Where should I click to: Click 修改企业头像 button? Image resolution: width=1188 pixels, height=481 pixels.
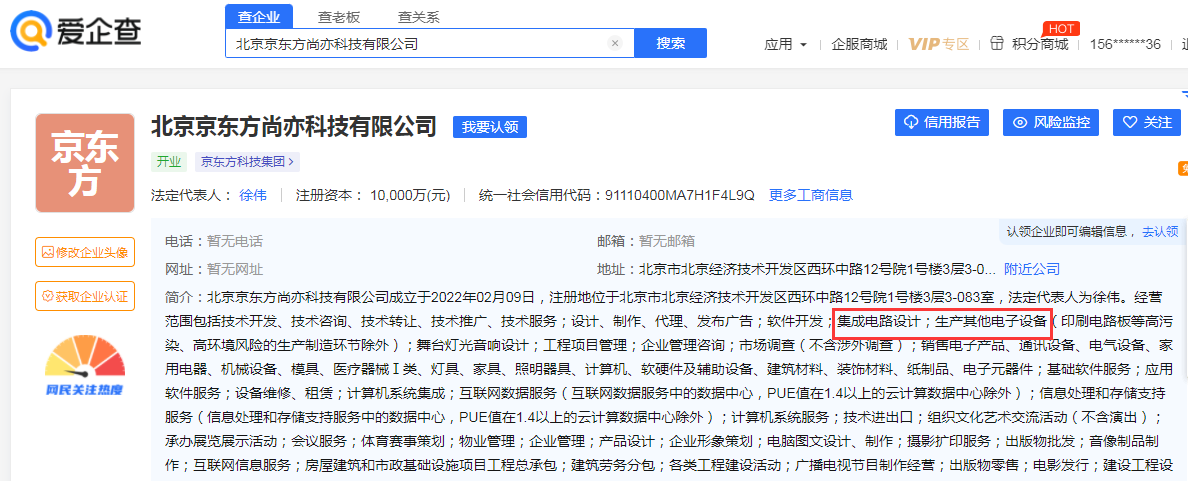(85, 252)
